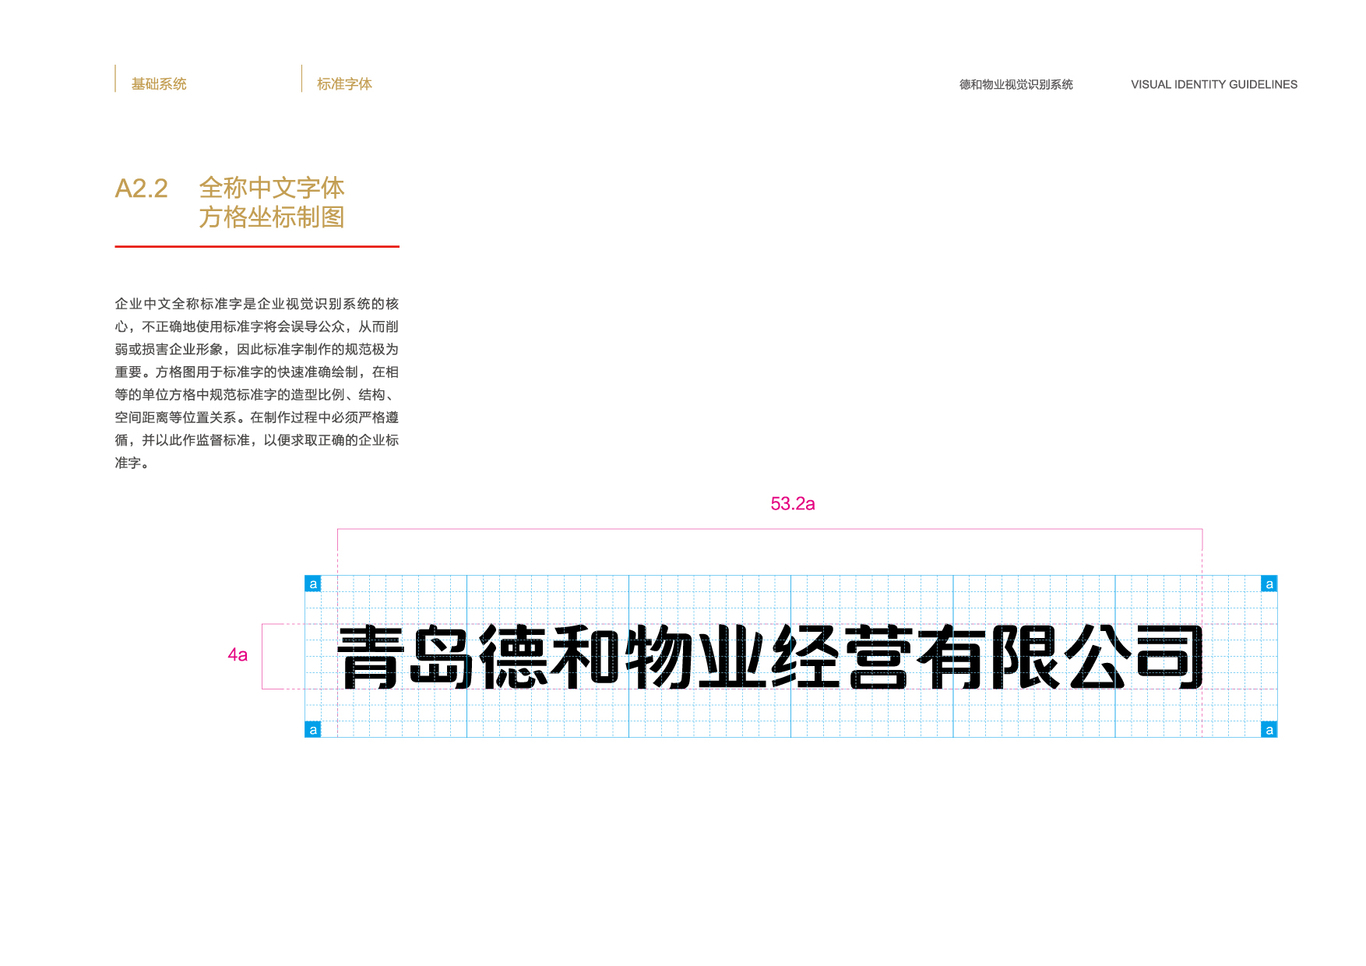This screenshot has width=1366, height=966.
Task: Click the blue 'a' marker at grid bottom-right
Action: pos(1269,730)
